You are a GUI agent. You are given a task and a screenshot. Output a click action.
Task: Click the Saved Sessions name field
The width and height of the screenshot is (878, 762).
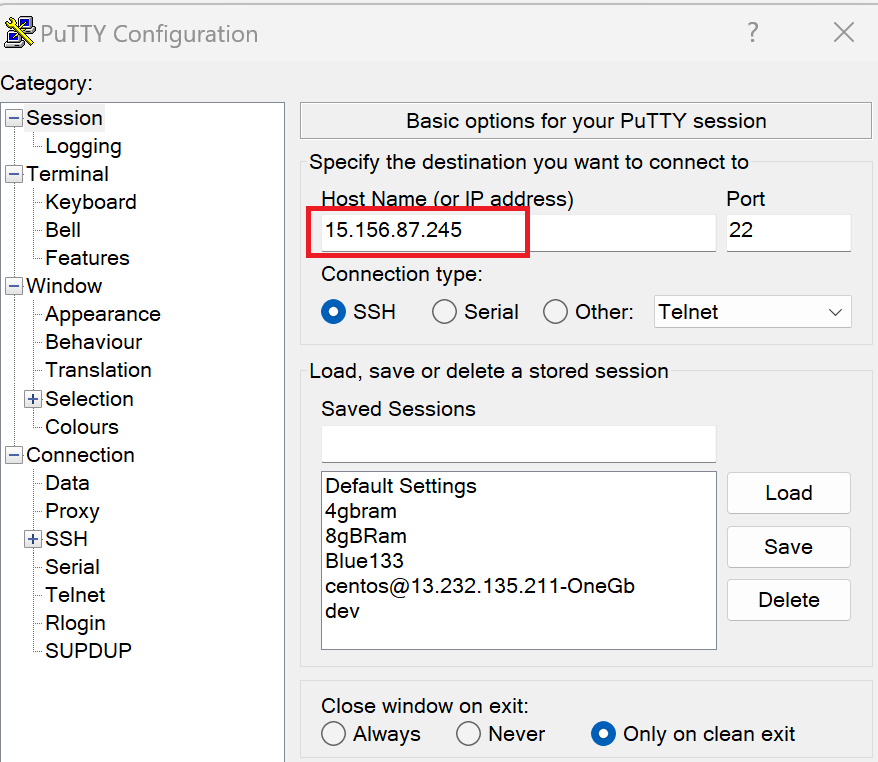pyautogui.click(x=519, y=444)
